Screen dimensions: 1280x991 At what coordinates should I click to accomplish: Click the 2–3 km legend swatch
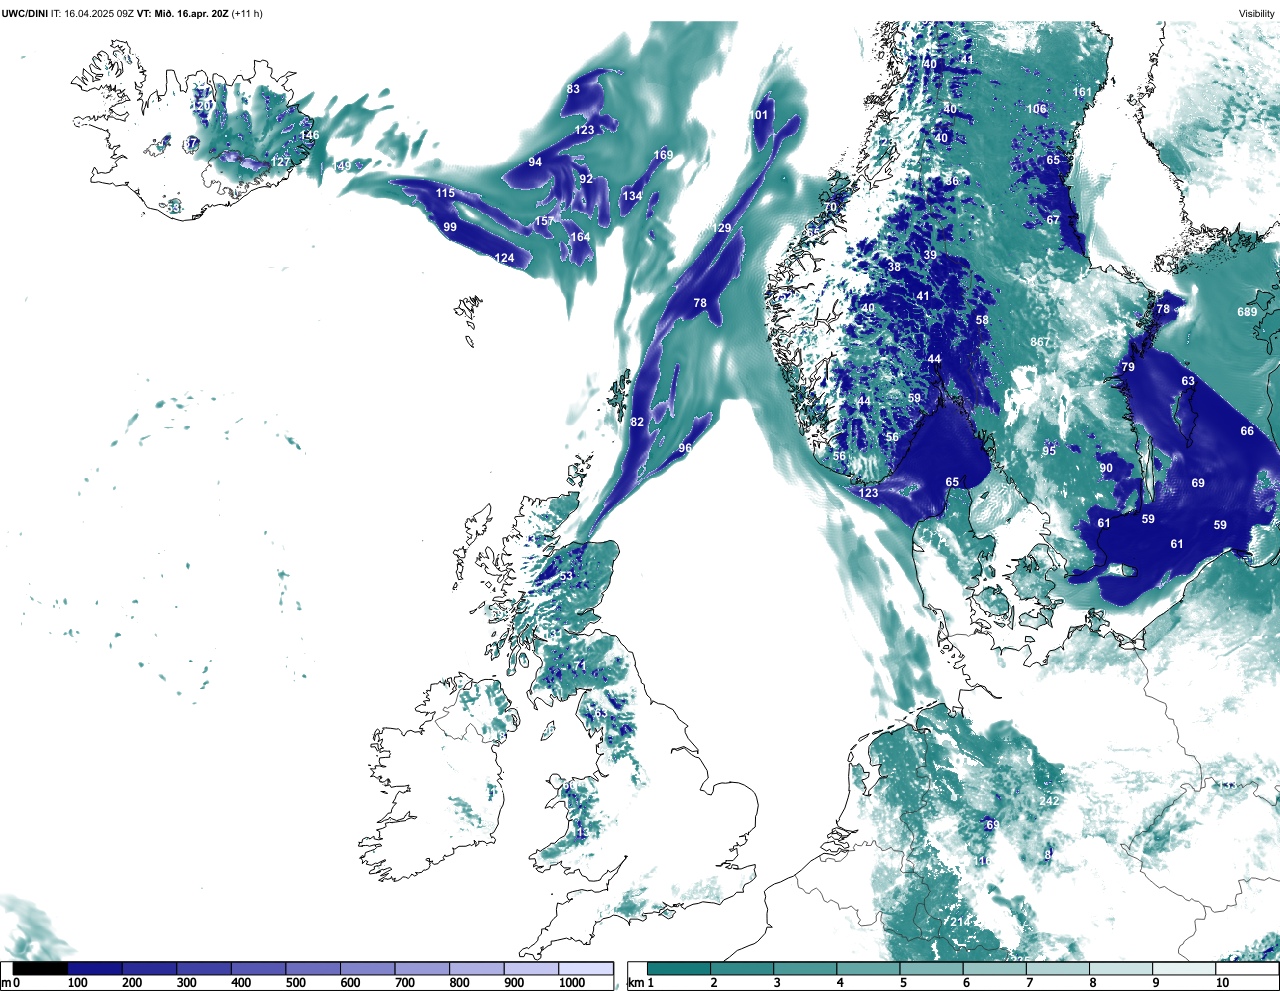point(743,968)
